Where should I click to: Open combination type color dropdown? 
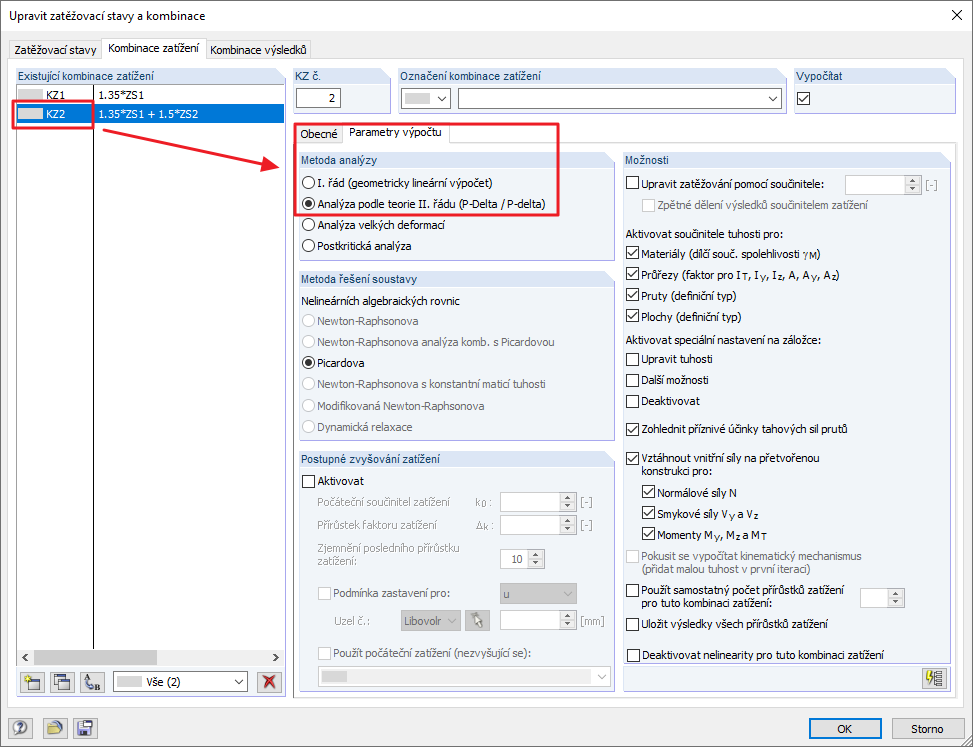[426, 98]
